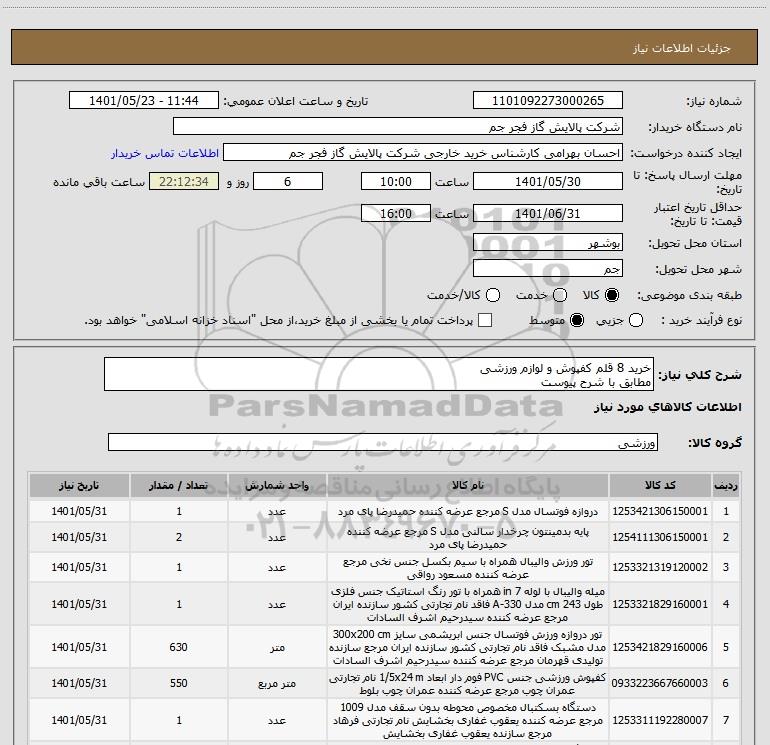Click the price validity time 16:00

tap(396, 213)
